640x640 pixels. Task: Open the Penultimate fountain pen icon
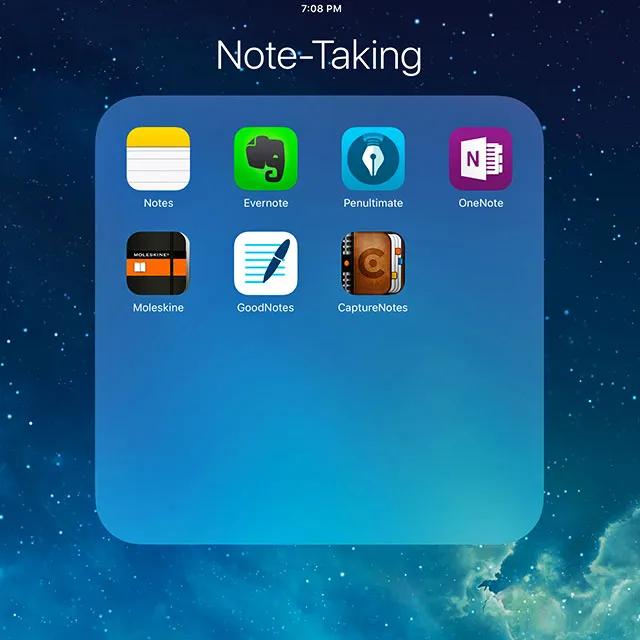coord(373,159)
